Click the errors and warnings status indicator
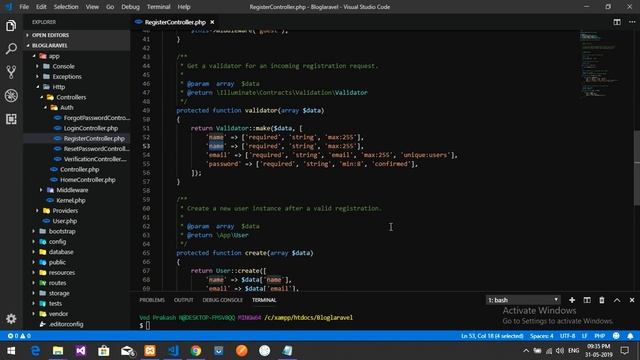Viewport: 640px width, 360px height. 19,336
